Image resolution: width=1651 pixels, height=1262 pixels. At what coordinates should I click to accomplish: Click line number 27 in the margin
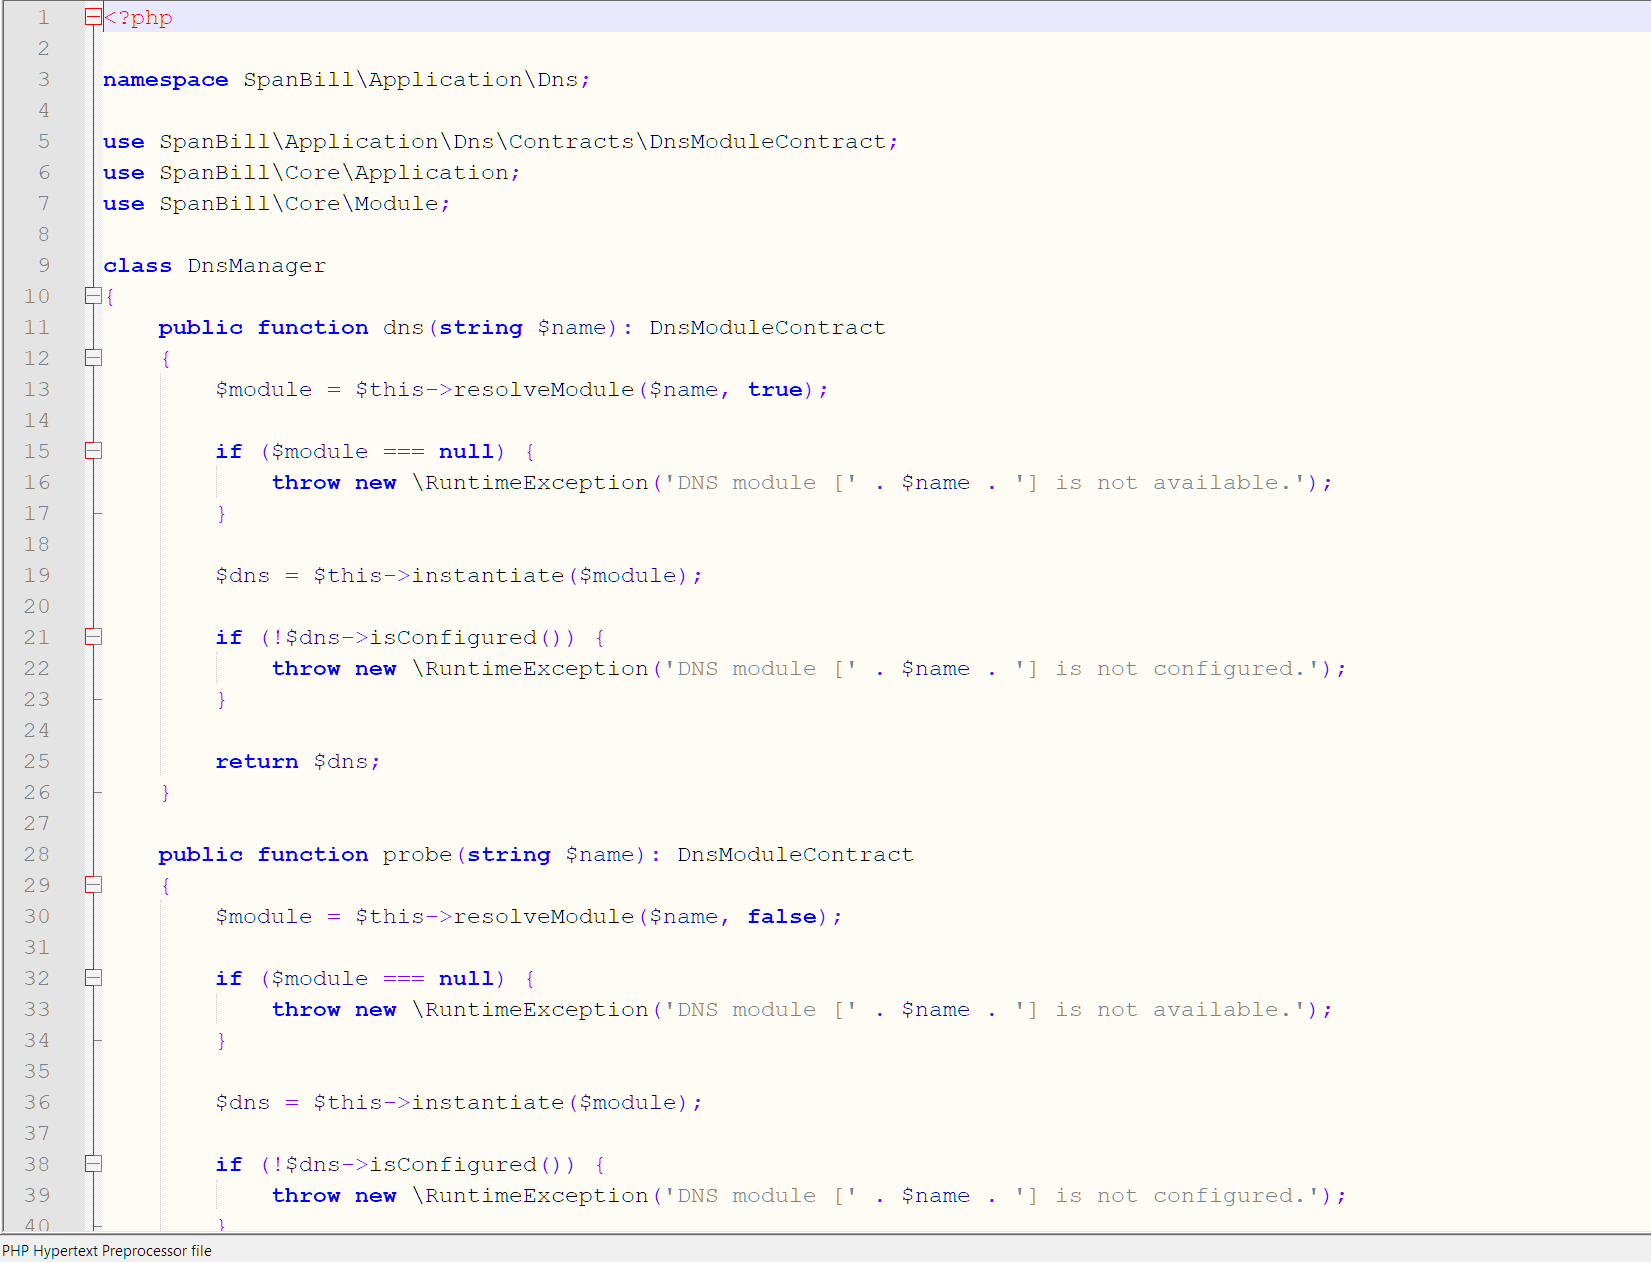(x=37, y=824)
